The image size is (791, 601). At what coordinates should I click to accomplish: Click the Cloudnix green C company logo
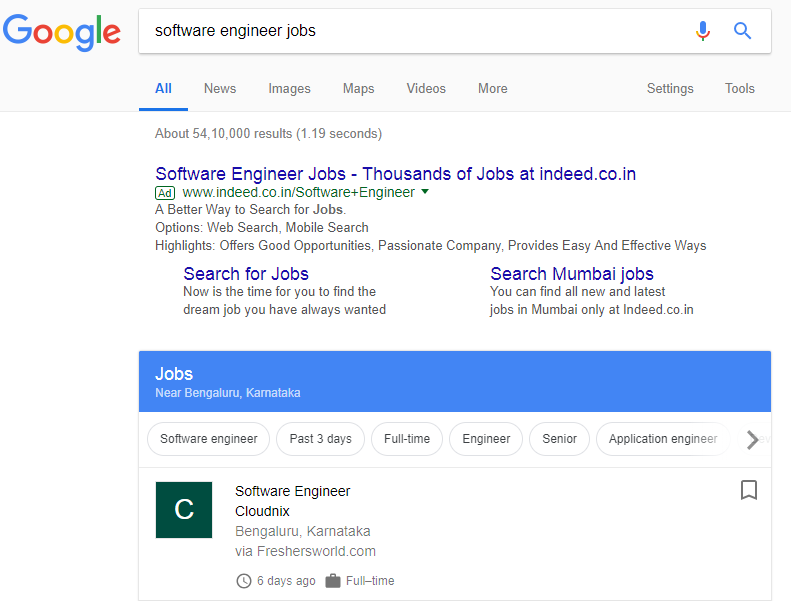click(184, 510)
